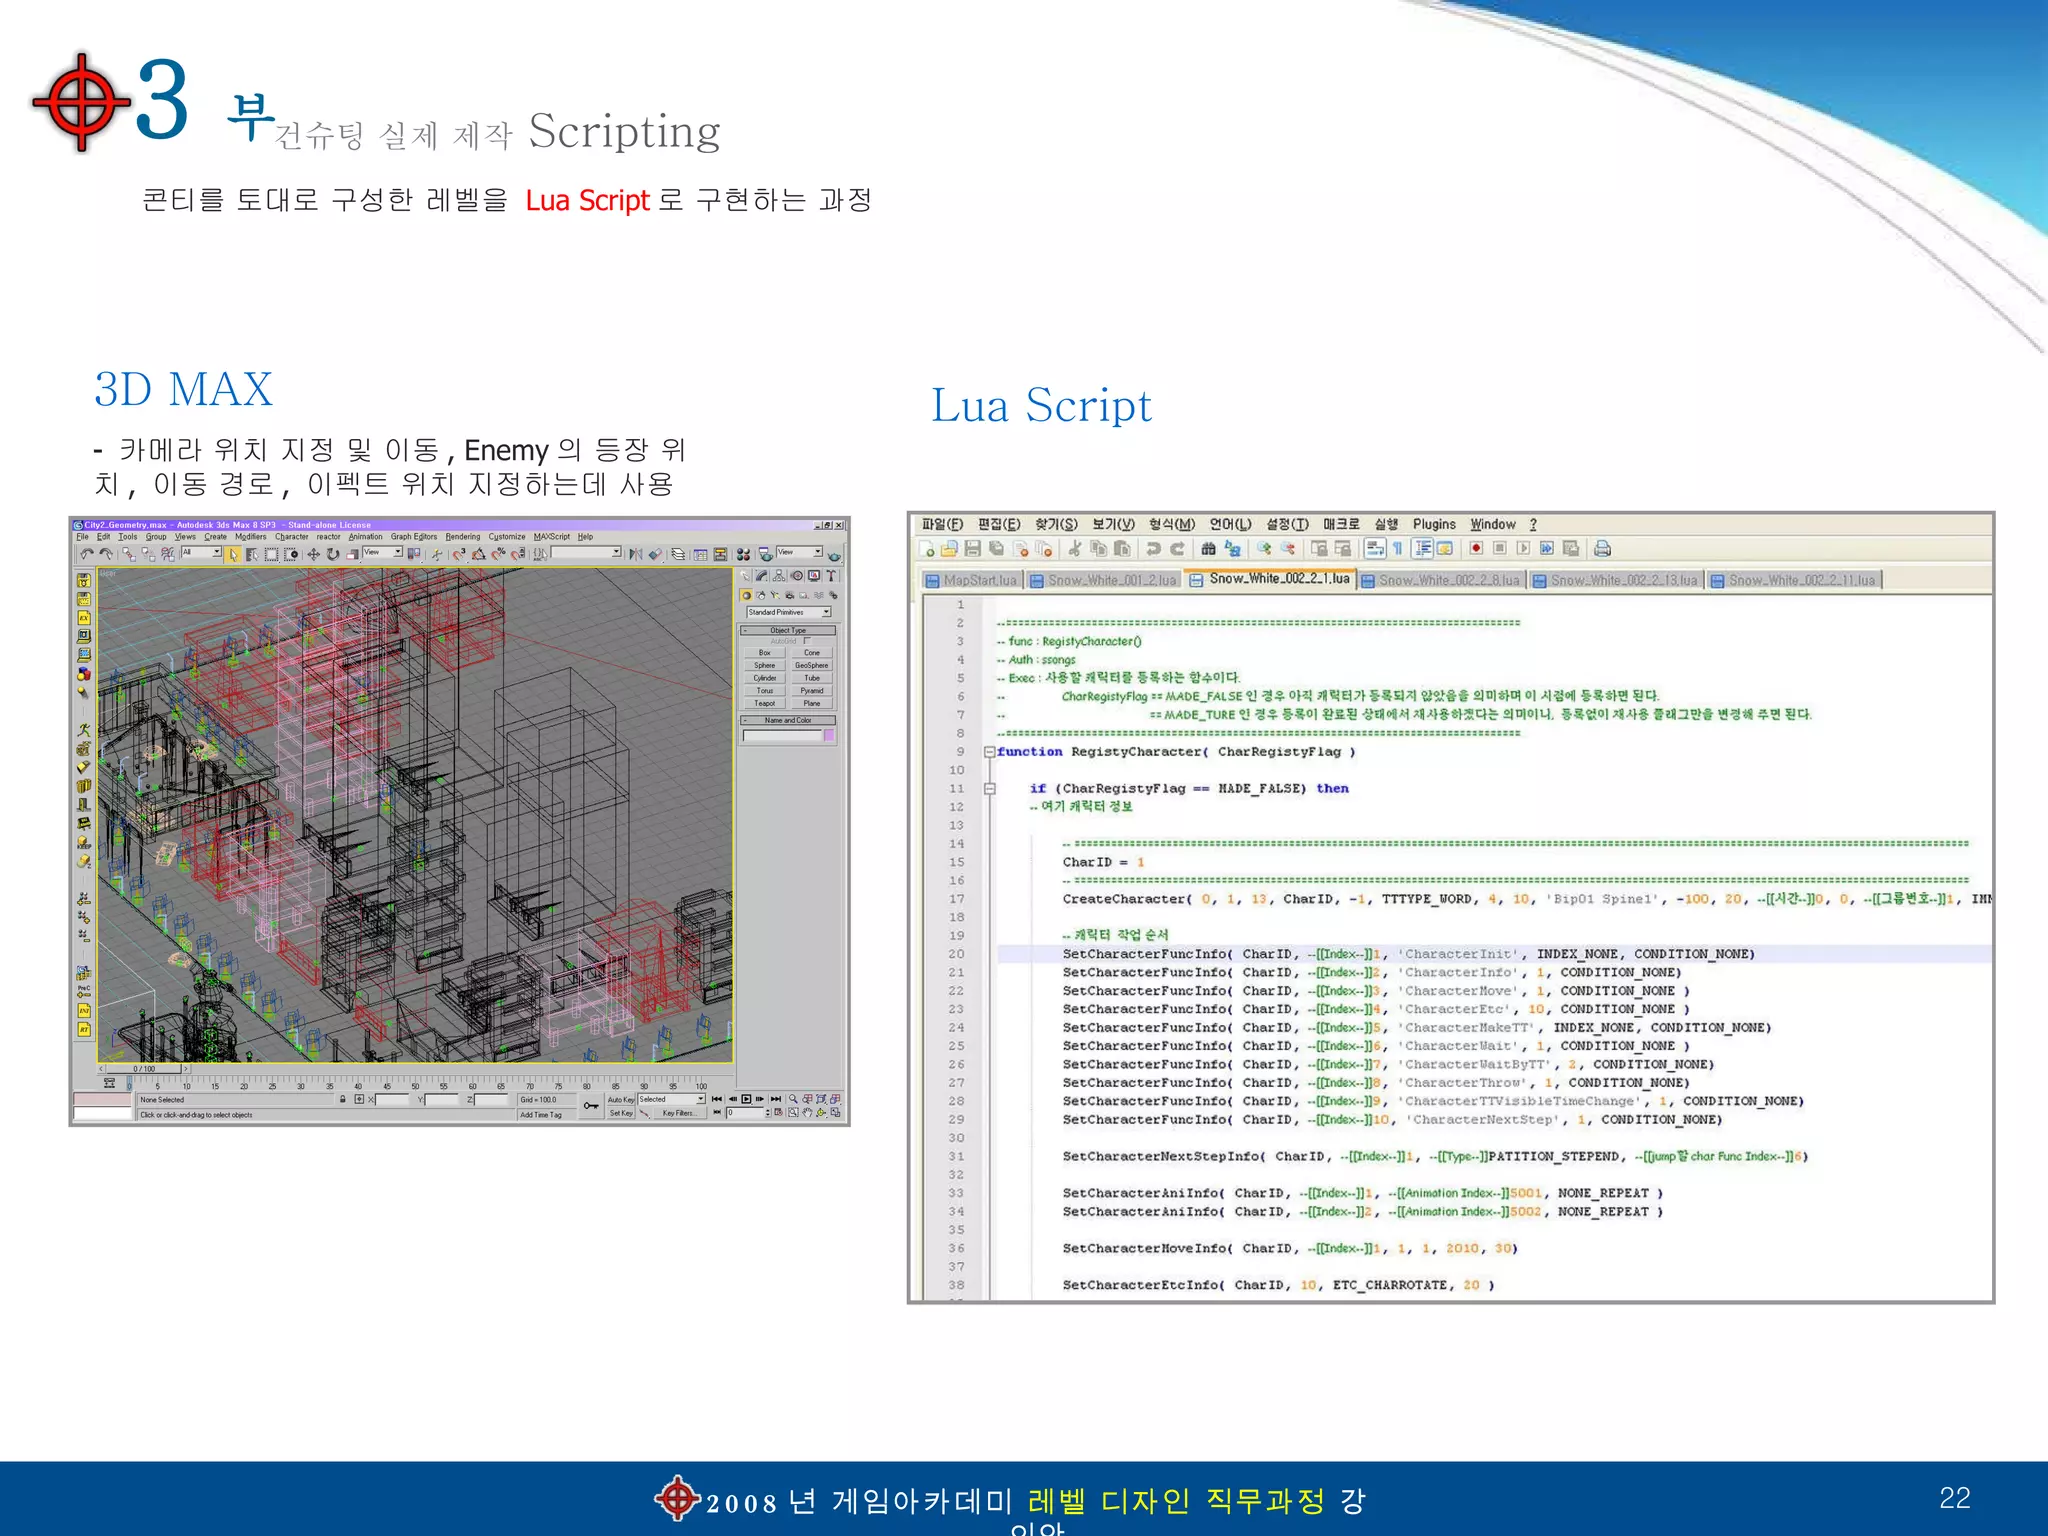
Task: Click the Undo arrow in 3ds Max toolbar
Action: (87, 553)
